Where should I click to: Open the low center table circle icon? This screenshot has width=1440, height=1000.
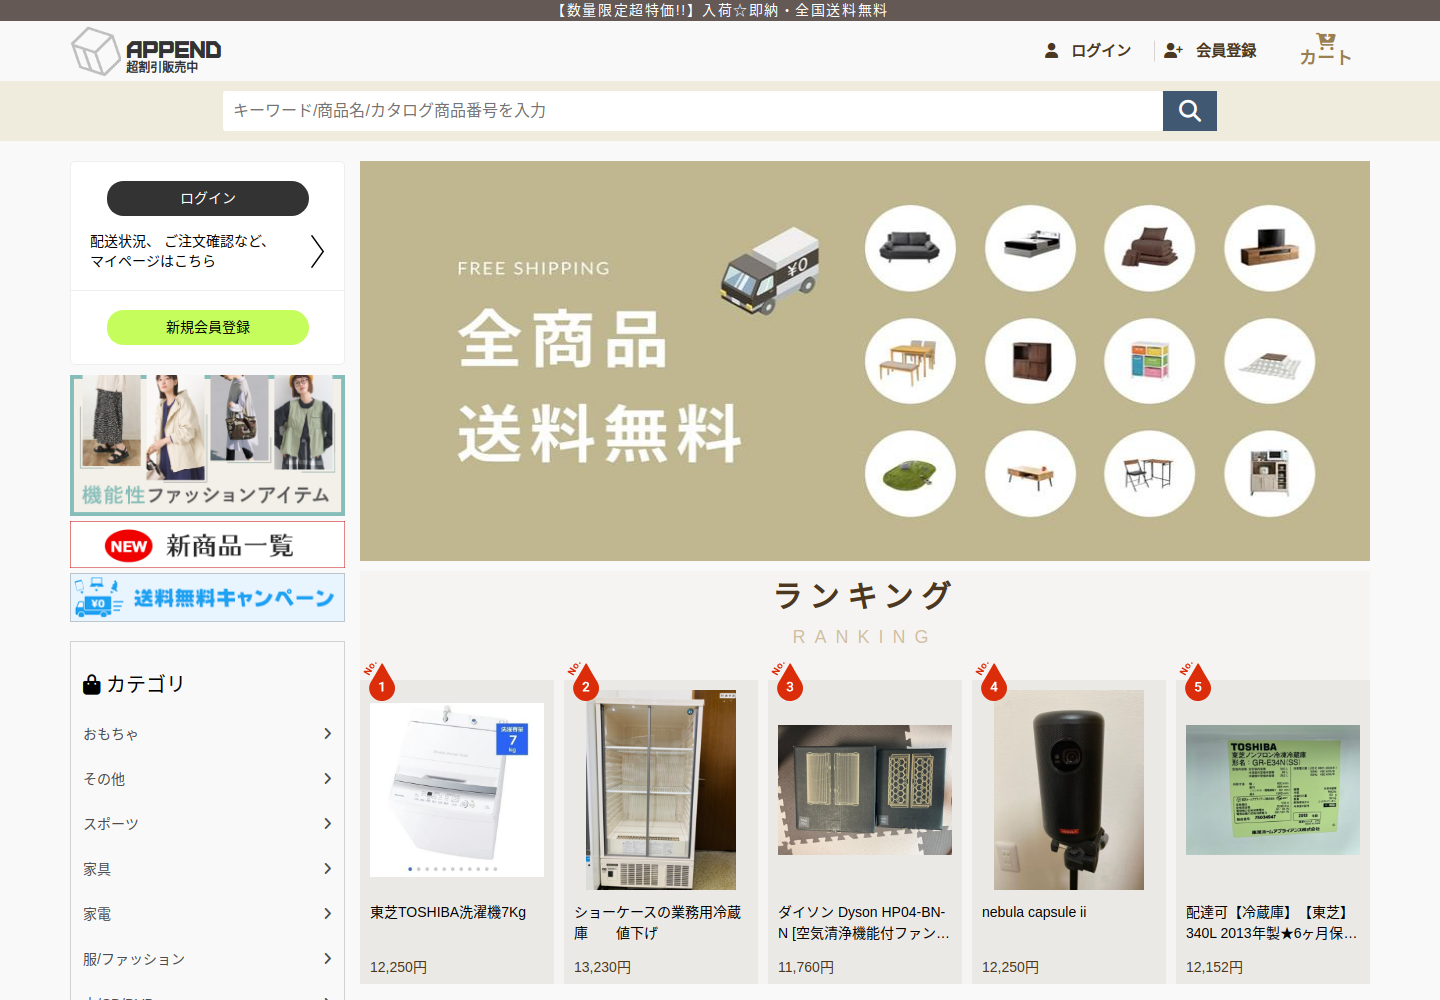[1030, 474]
